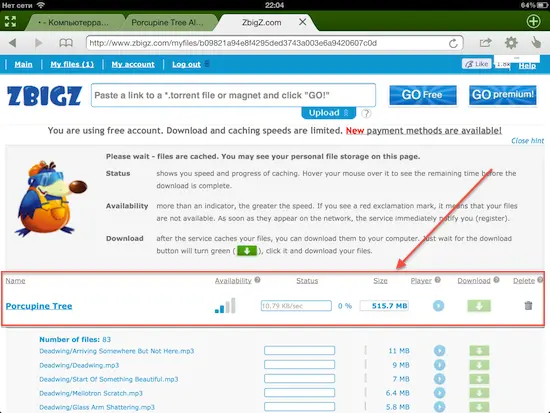Open a new browser tab with plus icon
The width and height of the screenshot is (550, 413).
pos(534,21)
